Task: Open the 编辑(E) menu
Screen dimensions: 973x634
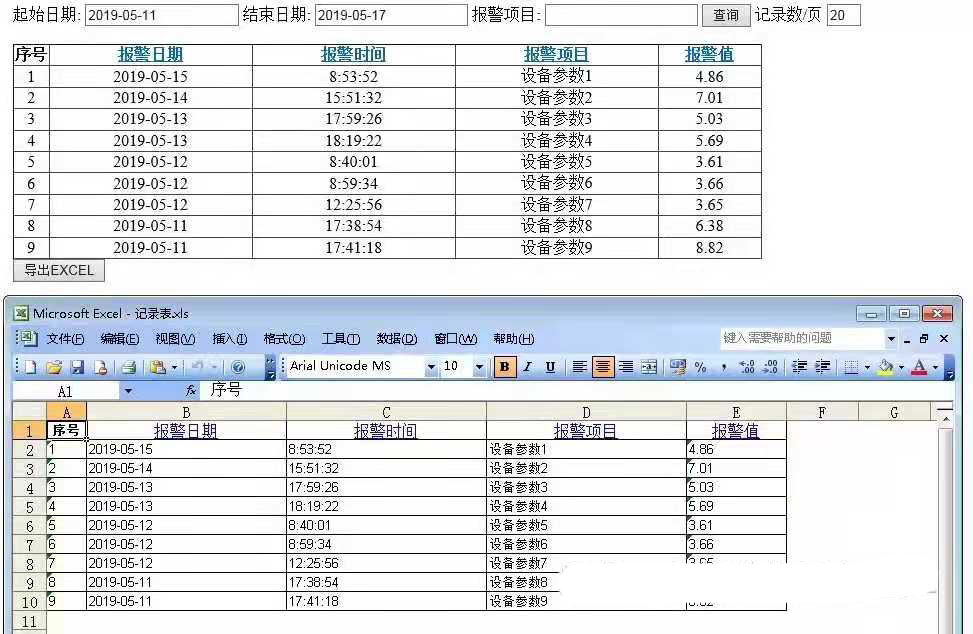Action: pyautogui.click(x=120, y=339)
